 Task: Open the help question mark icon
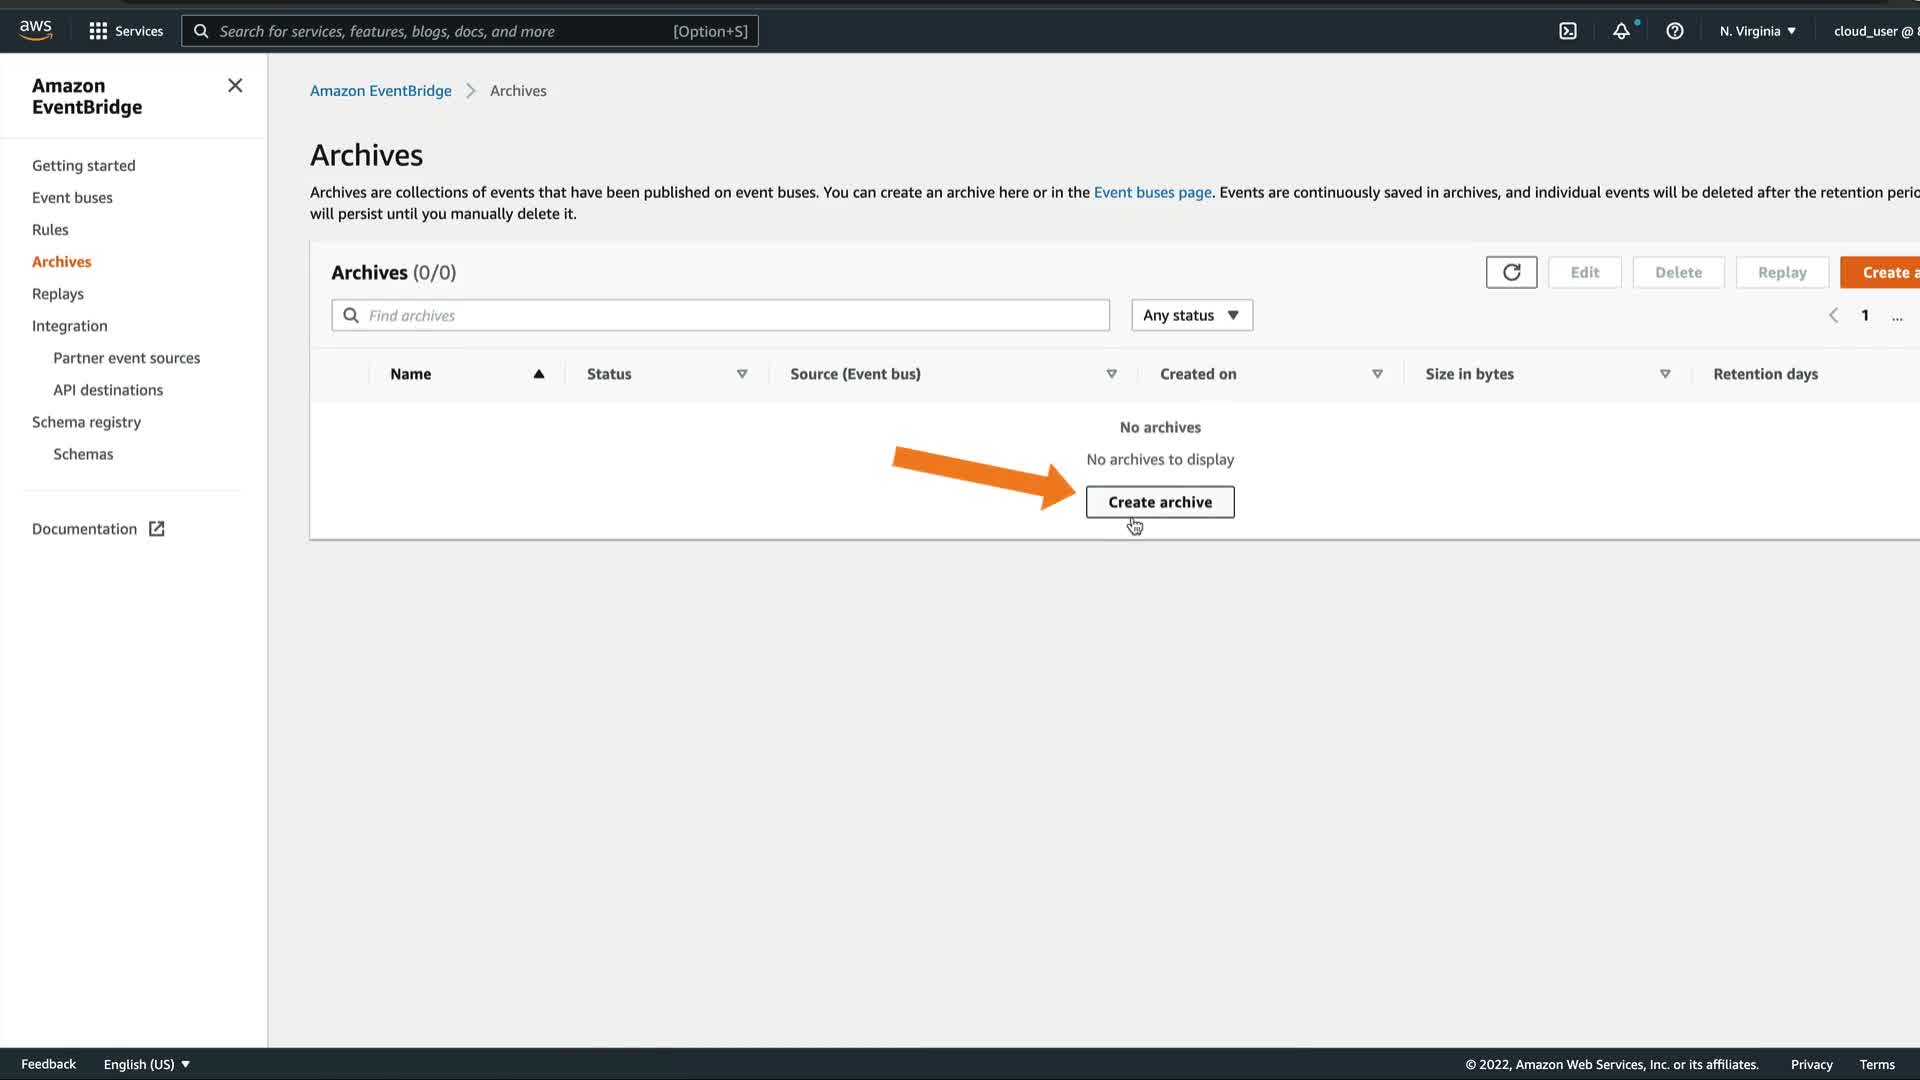(x=1674, y=31)
